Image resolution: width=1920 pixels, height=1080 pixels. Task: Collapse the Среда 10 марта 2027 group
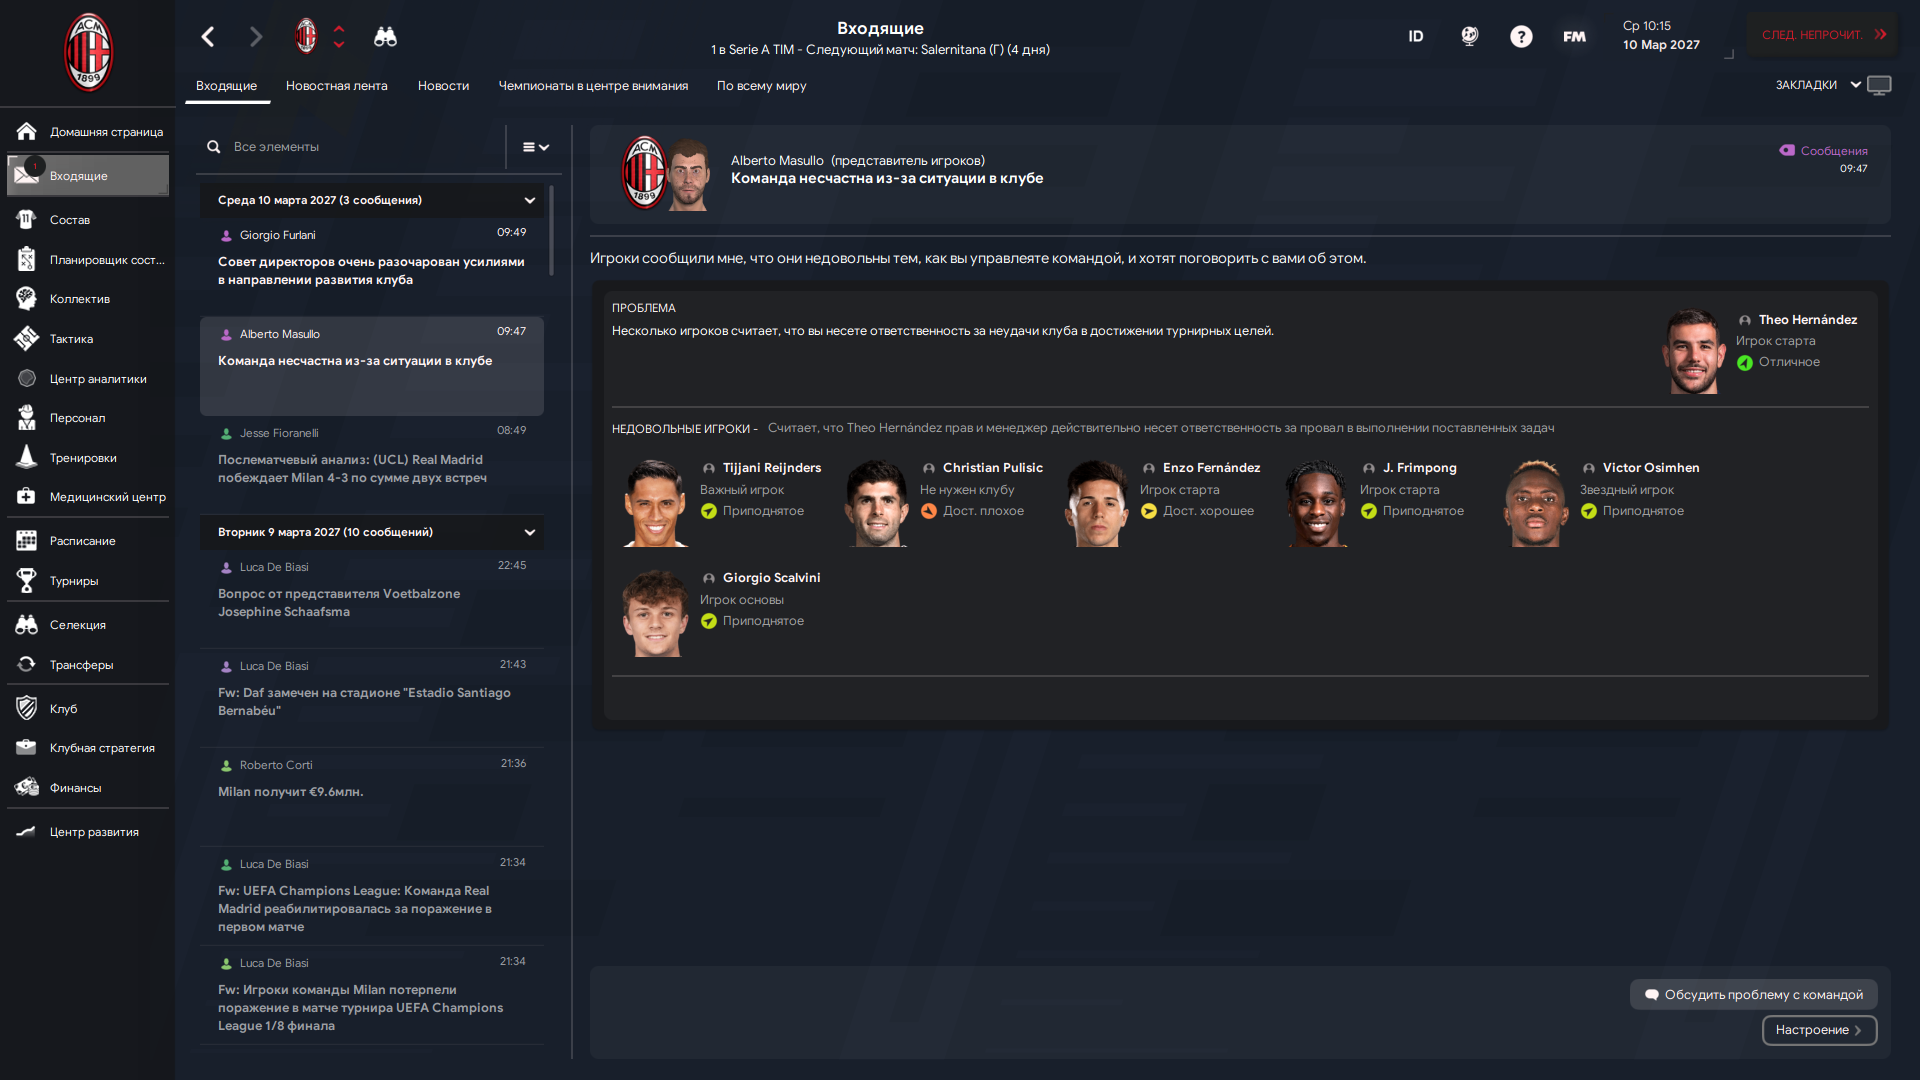(x=530, y=200)
